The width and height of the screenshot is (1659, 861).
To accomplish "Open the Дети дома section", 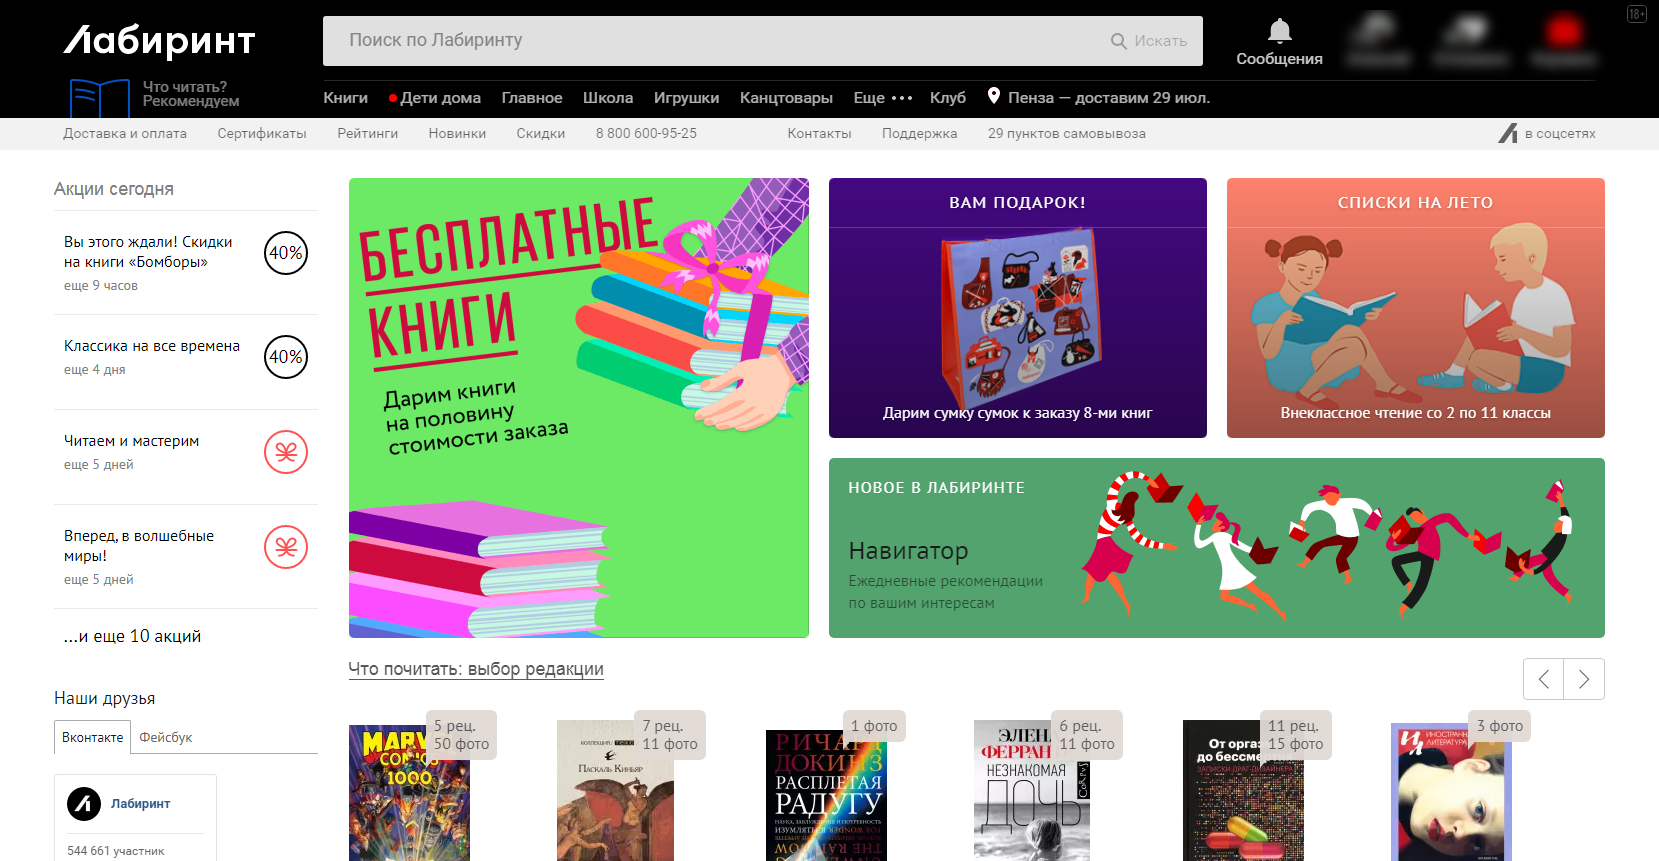I will click(x=435, y=98).
